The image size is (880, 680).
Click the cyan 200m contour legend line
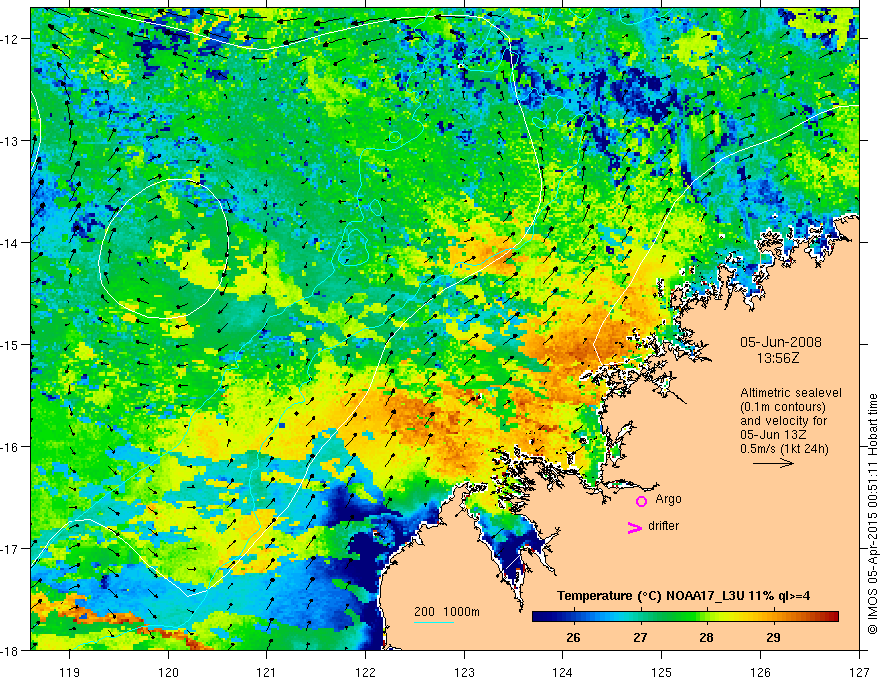(433, 622)
